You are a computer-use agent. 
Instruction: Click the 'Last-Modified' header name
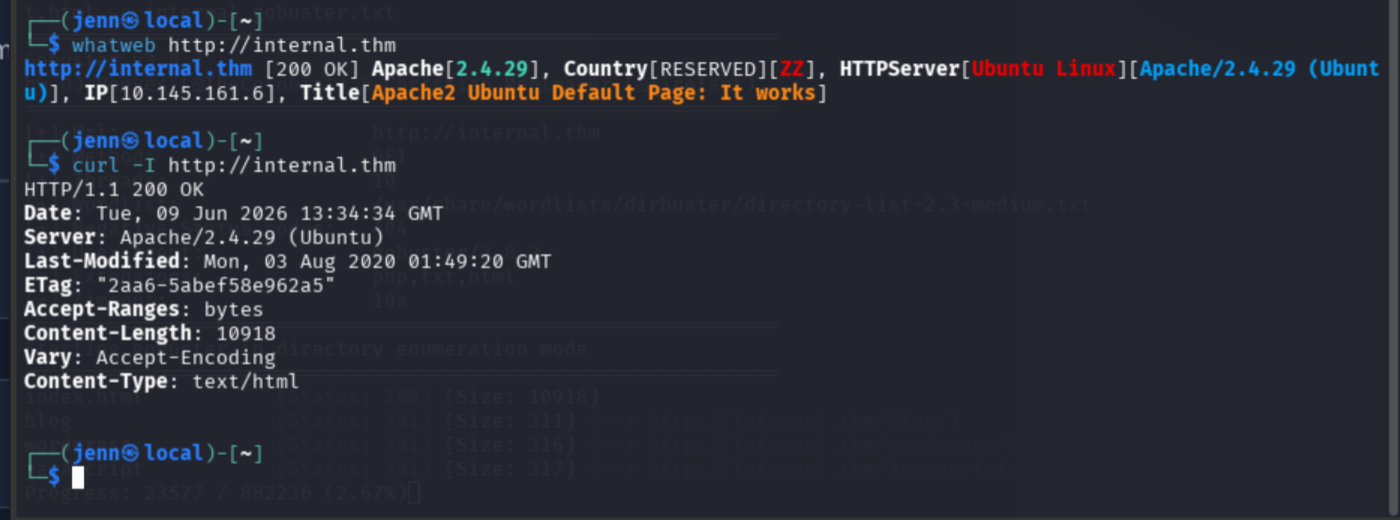point(102,261)
